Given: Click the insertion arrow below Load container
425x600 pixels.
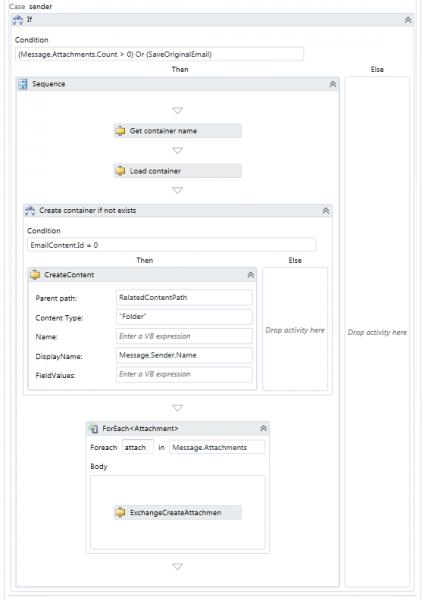Looking at the screenshot, I should 177,190.
